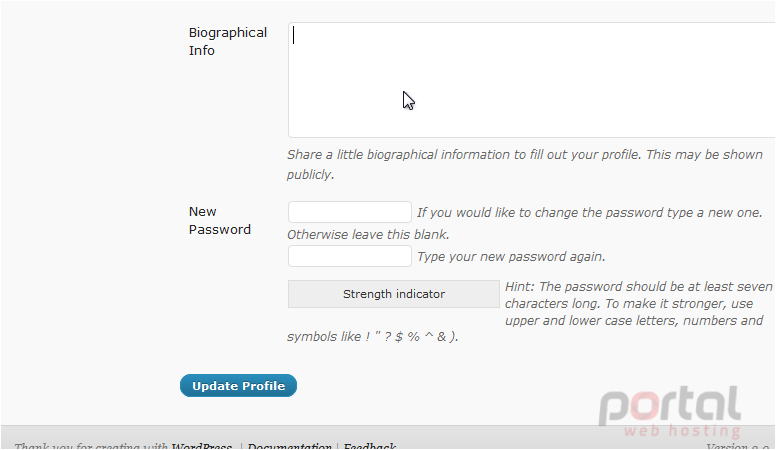Viewport: 776px width, 450px height.
Task: Click 'Otherwise leave this blank' text
Action: (368, 235)
